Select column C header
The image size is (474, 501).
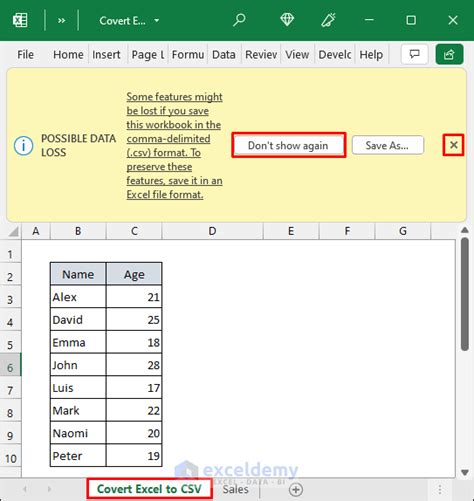coord(134,231)
